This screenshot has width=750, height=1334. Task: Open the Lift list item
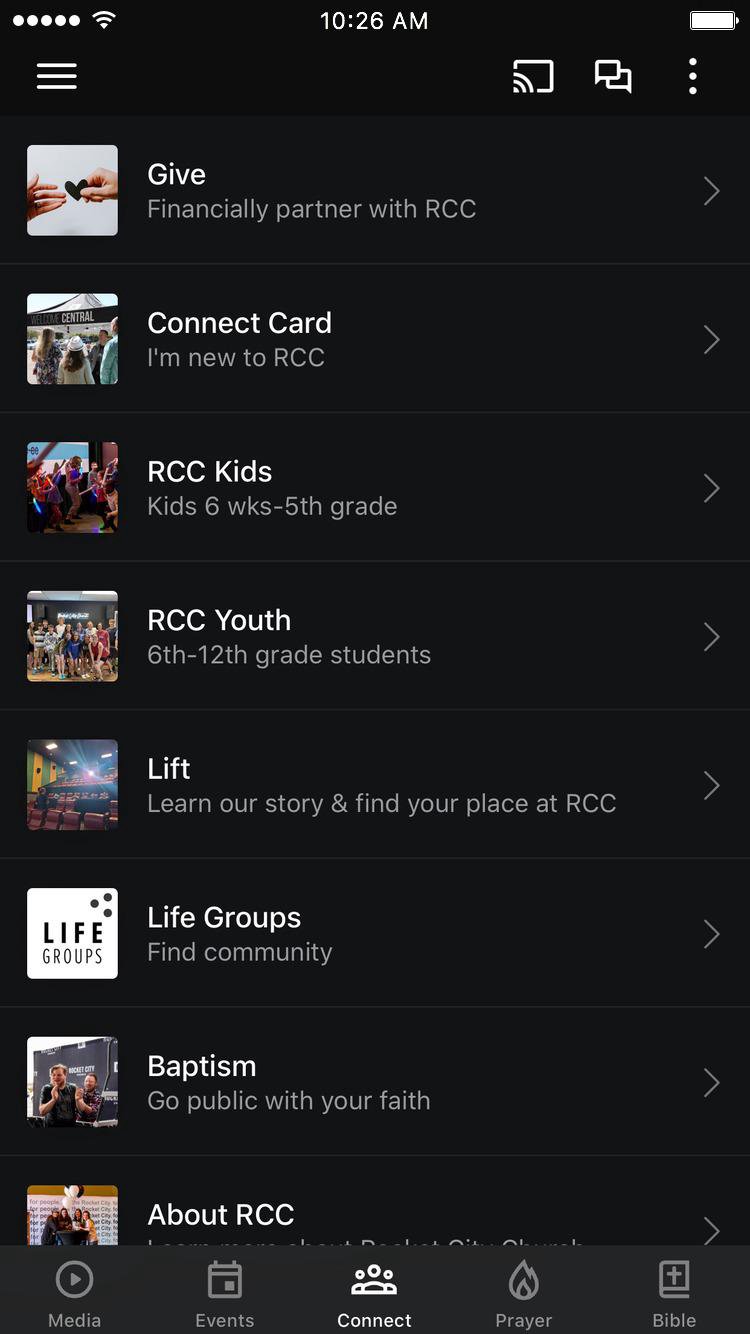point(375,785)
